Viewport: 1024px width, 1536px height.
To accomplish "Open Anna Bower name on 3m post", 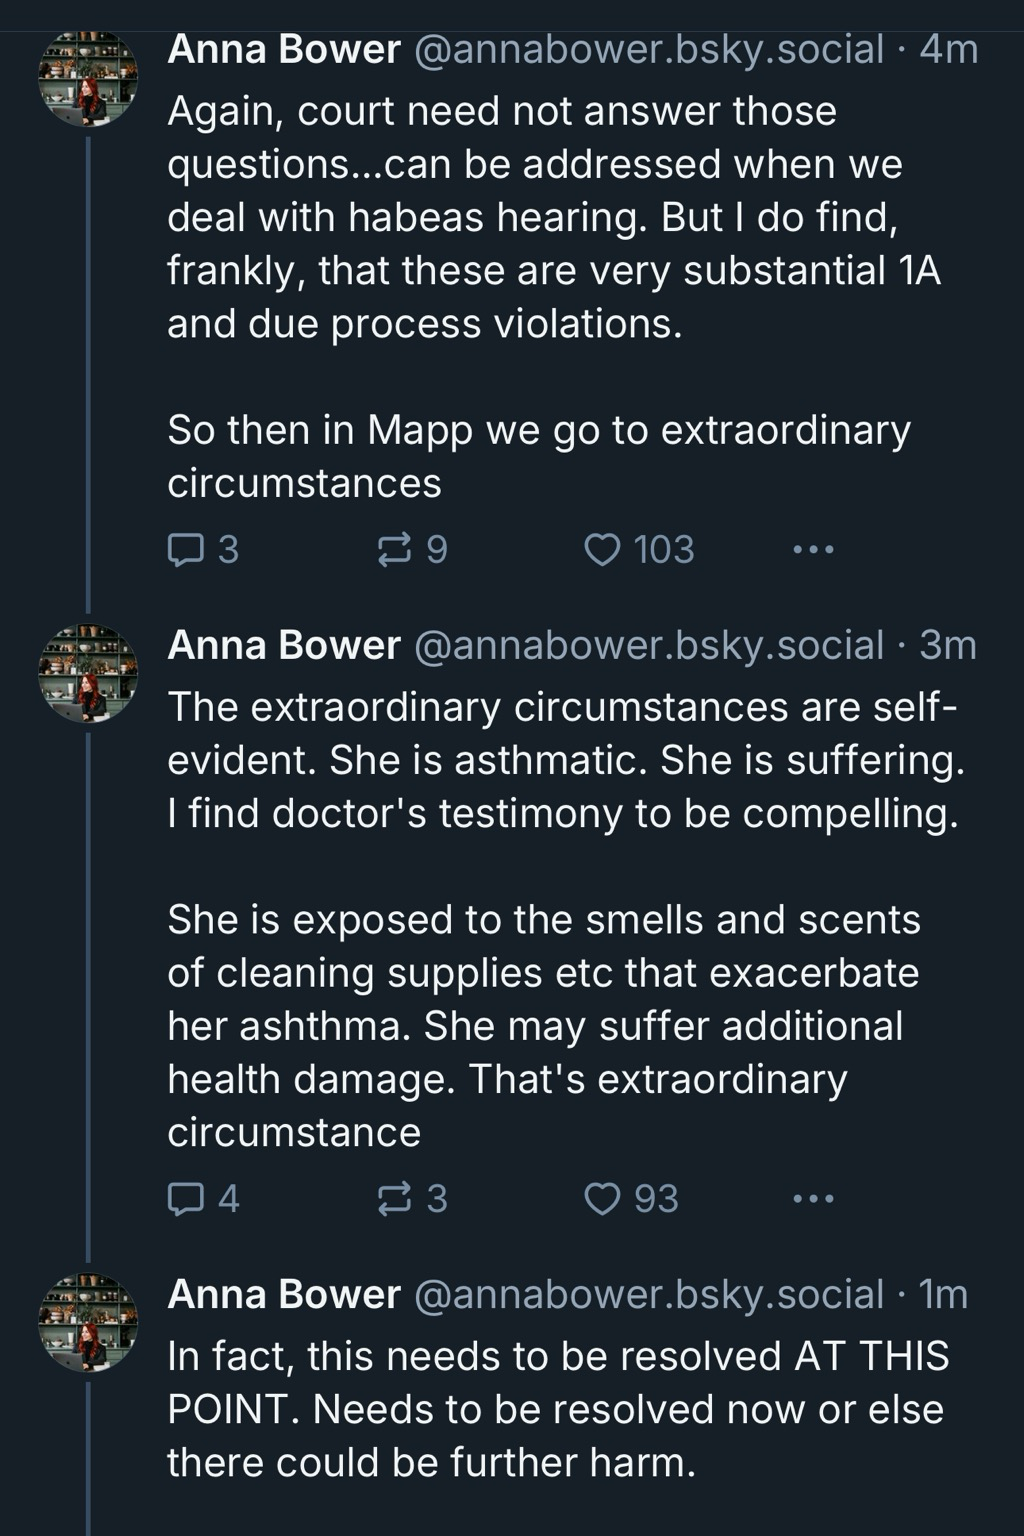I will (284, 645).
